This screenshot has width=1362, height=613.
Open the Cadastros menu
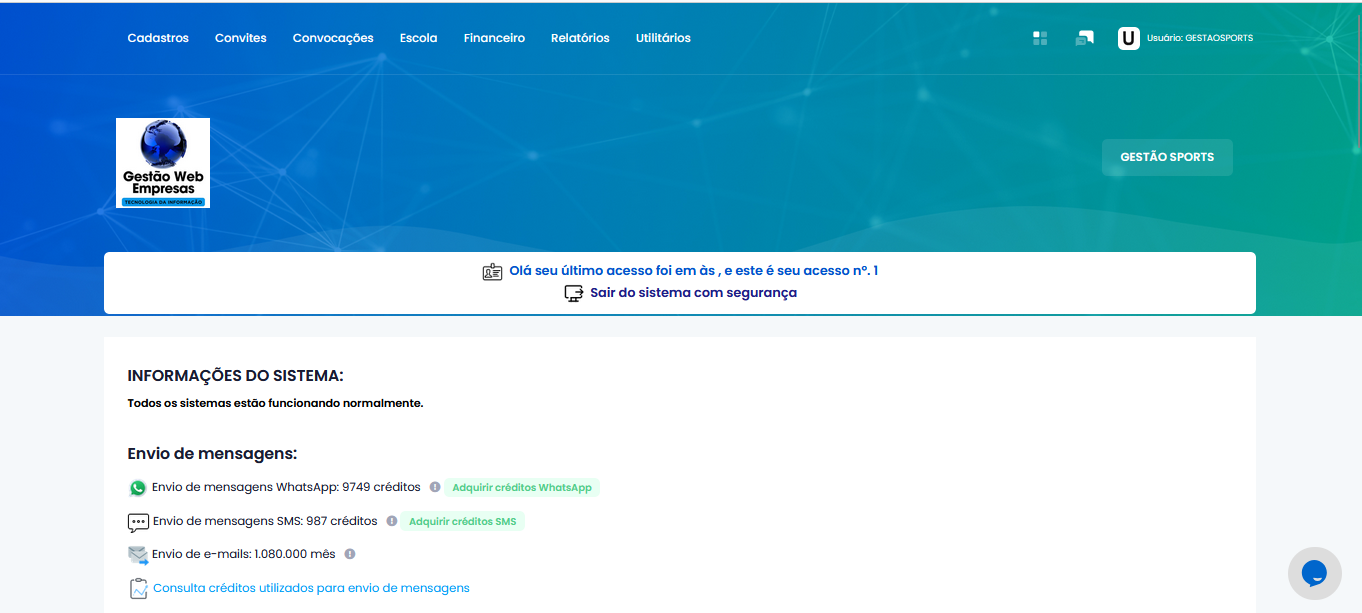click(x=158, y=38)
